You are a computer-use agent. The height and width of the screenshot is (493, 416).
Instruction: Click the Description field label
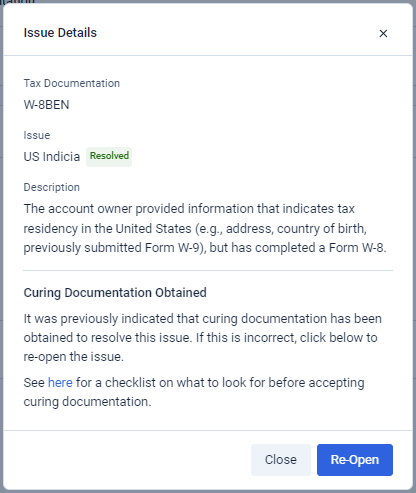52,187
